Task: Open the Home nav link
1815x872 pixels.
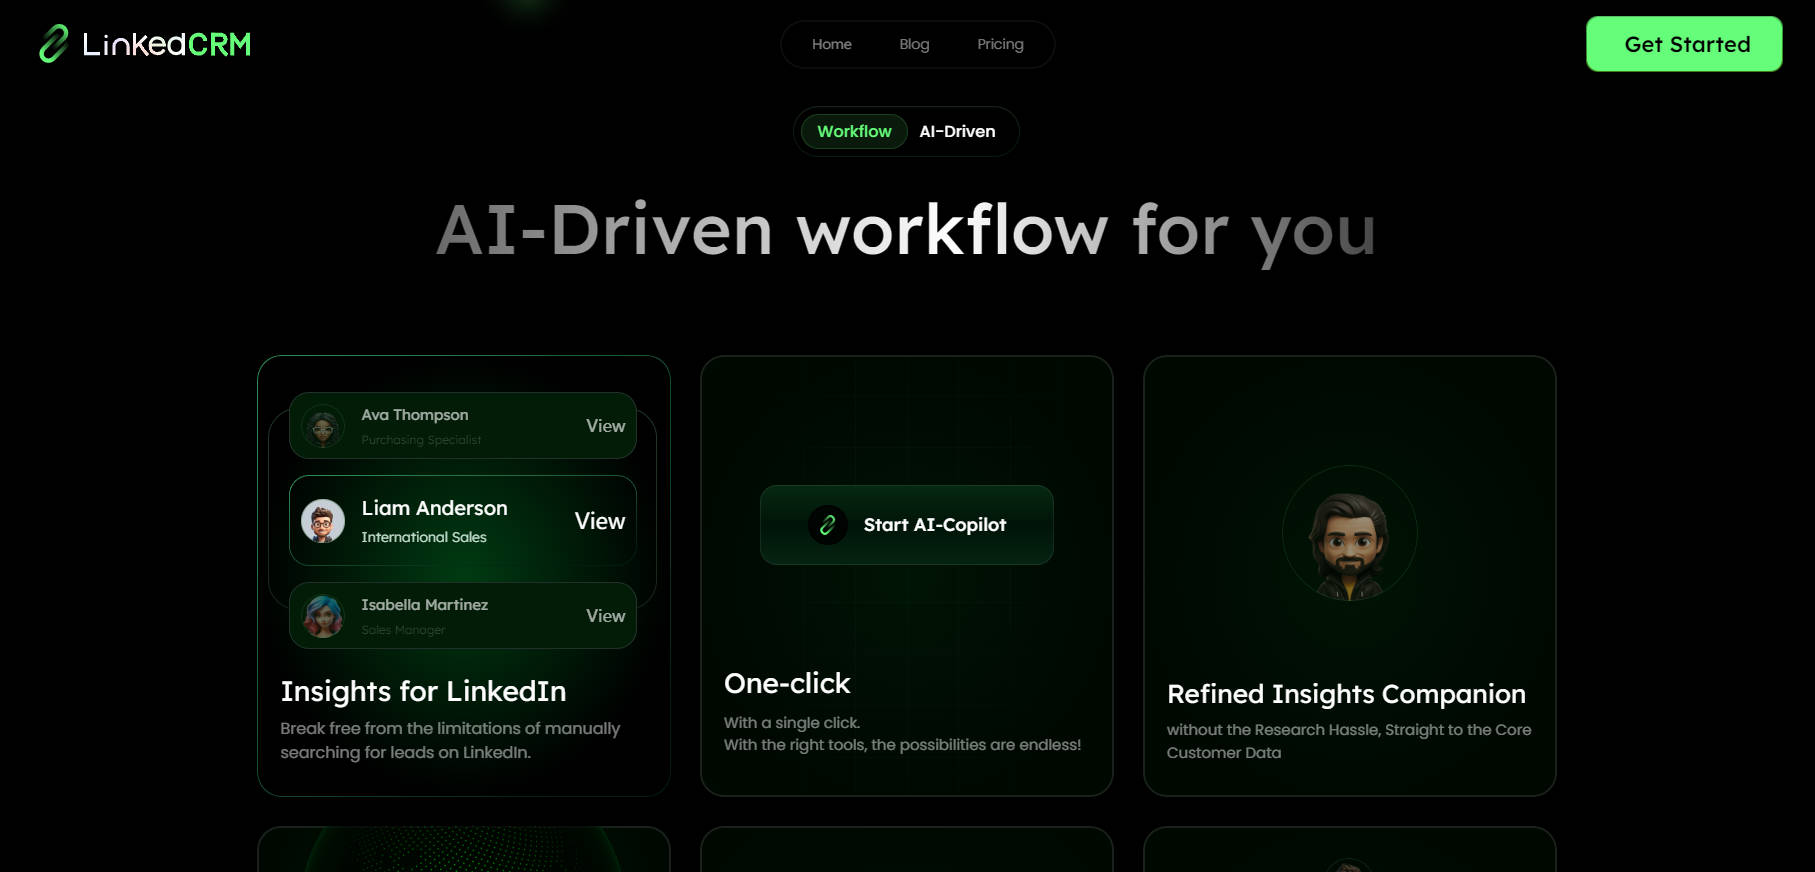Action: coord(832,44)
